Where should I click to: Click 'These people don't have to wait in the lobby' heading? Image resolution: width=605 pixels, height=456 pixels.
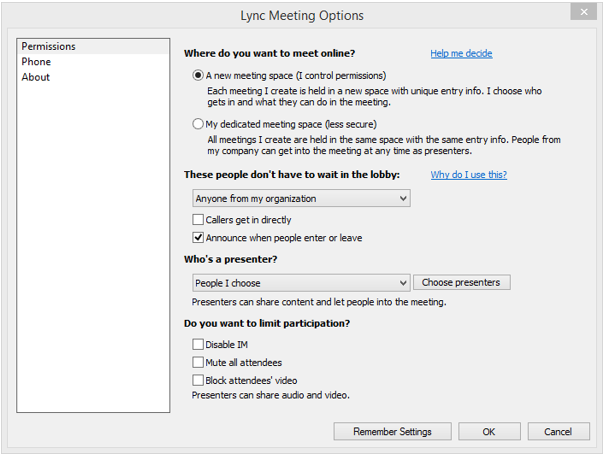pos(292,174)
